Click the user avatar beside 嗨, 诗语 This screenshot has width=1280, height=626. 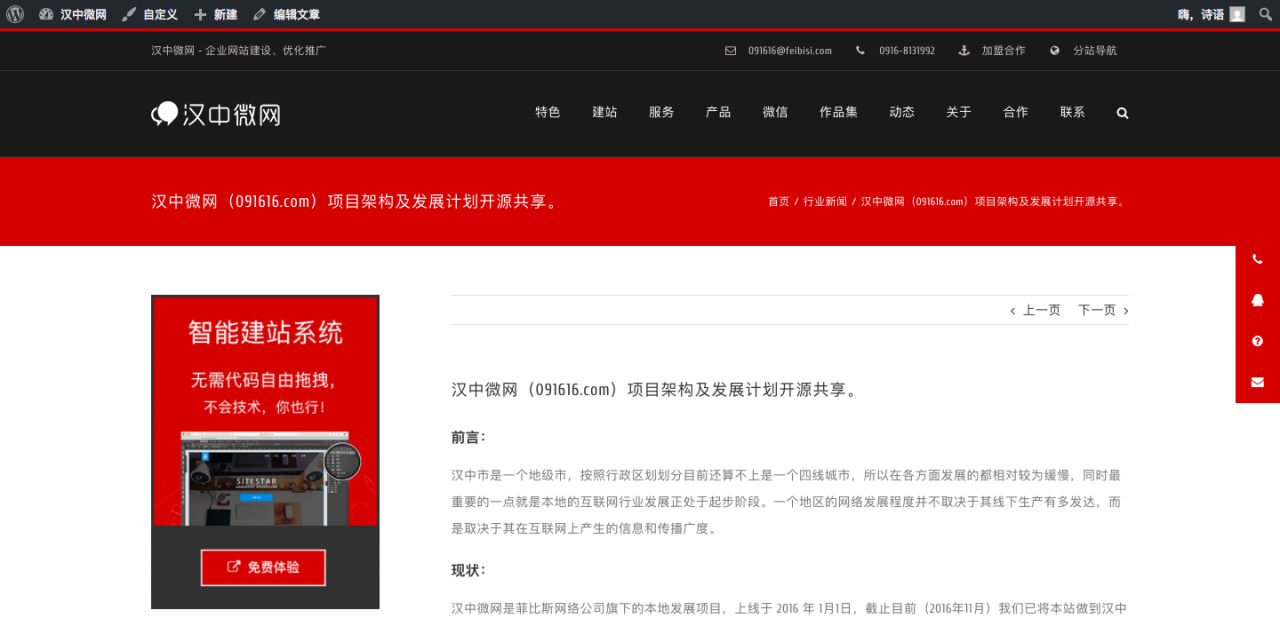tap(1237, 15)
